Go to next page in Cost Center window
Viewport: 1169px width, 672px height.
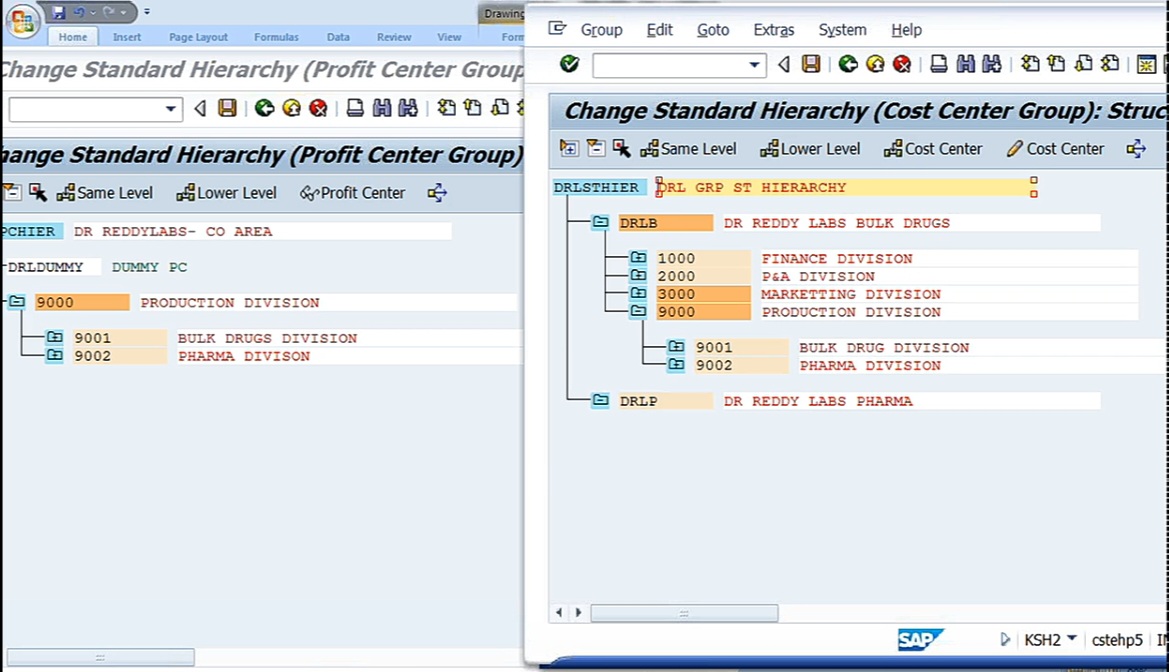point(1083,64)
